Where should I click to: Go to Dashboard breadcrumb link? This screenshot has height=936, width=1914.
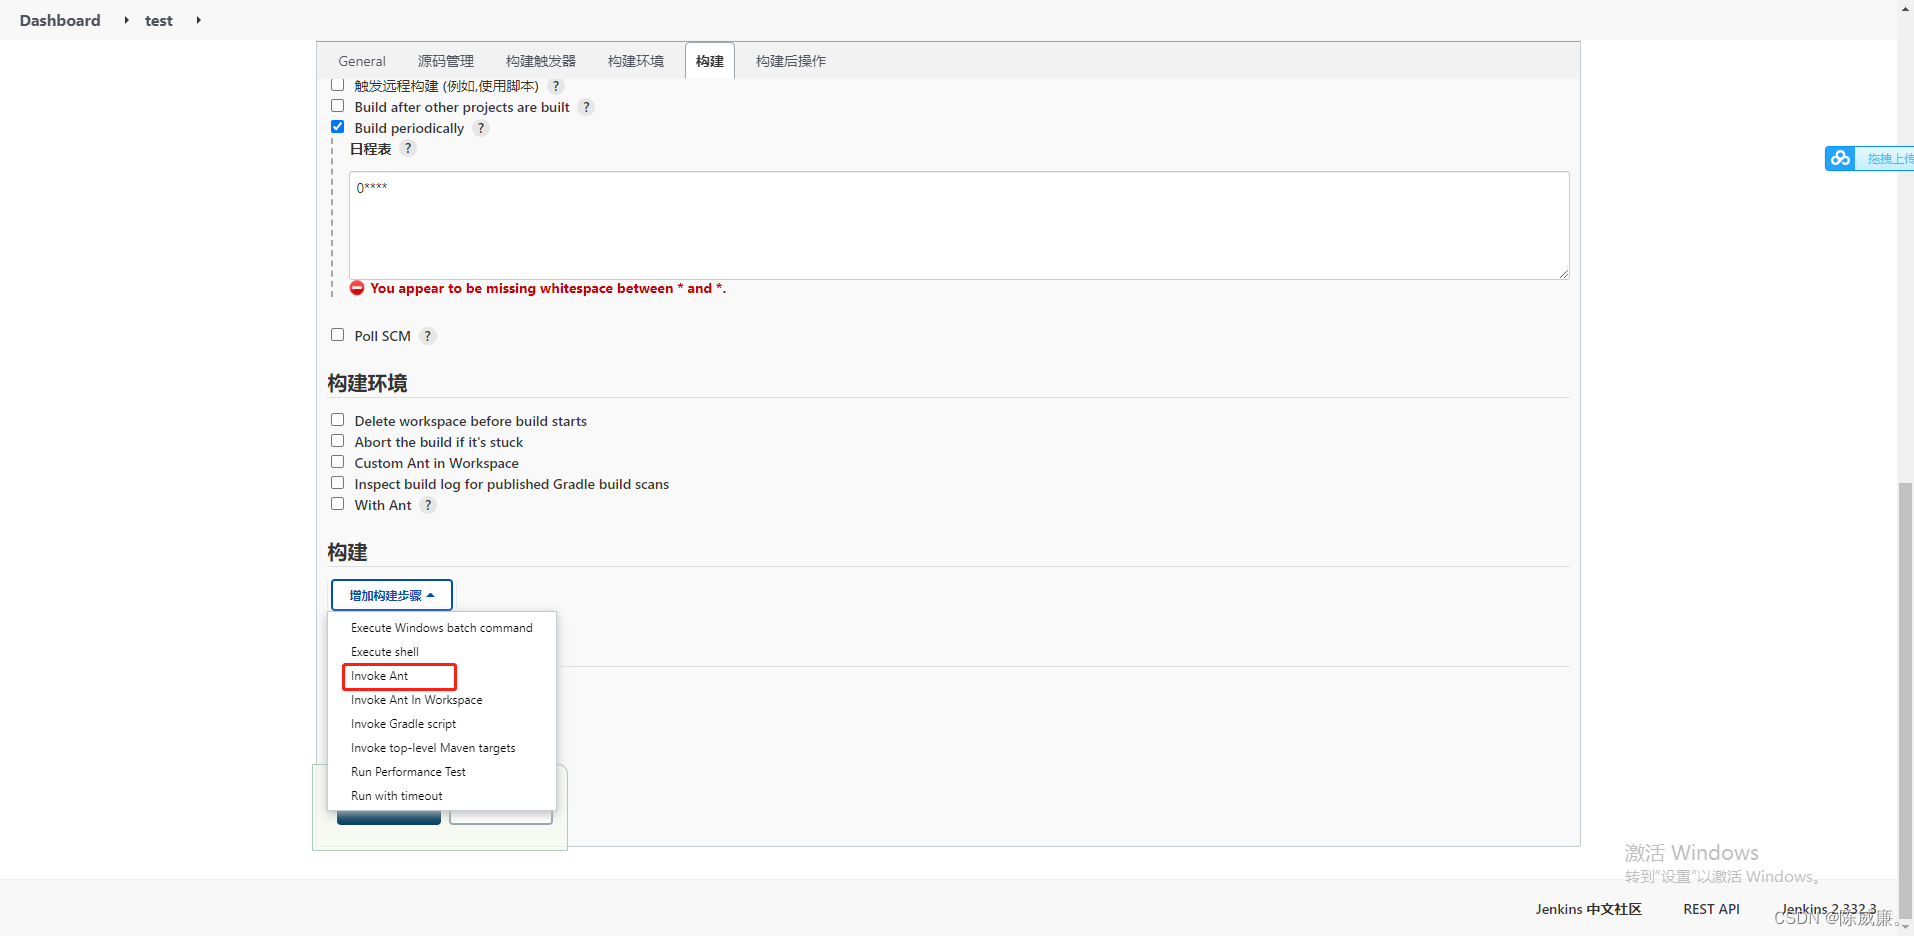coord(60,20)
